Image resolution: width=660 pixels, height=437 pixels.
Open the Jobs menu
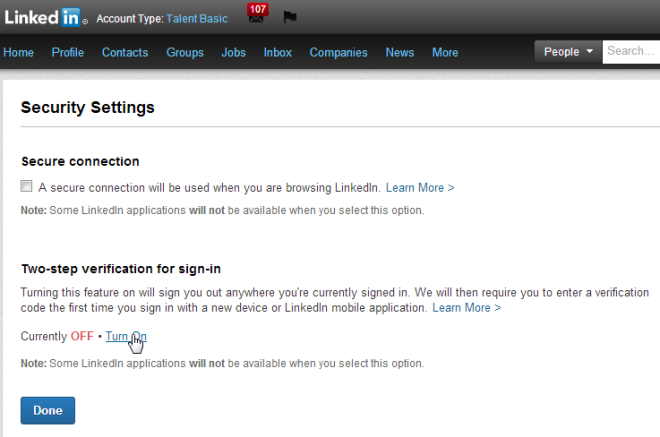coord(234,52)
